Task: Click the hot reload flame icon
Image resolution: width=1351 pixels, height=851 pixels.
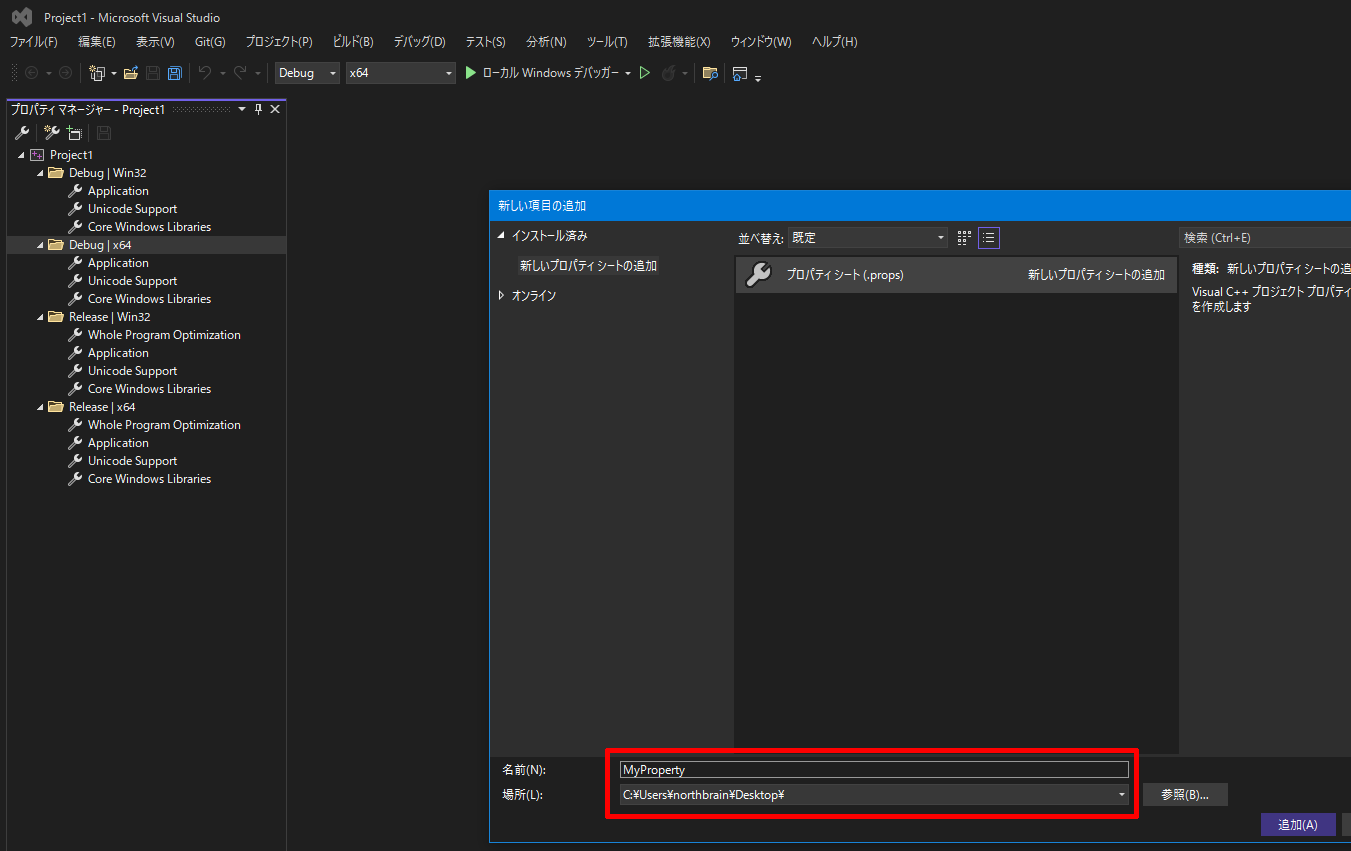Action: [668, 73]
